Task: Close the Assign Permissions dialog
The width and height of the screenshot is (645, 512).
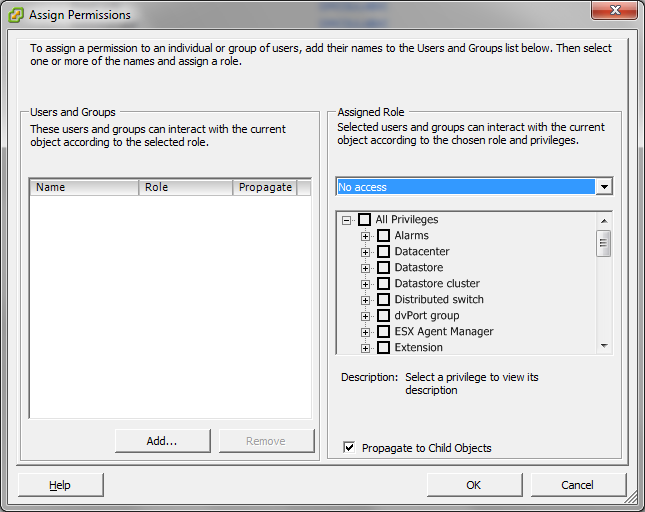Action: 615,11
